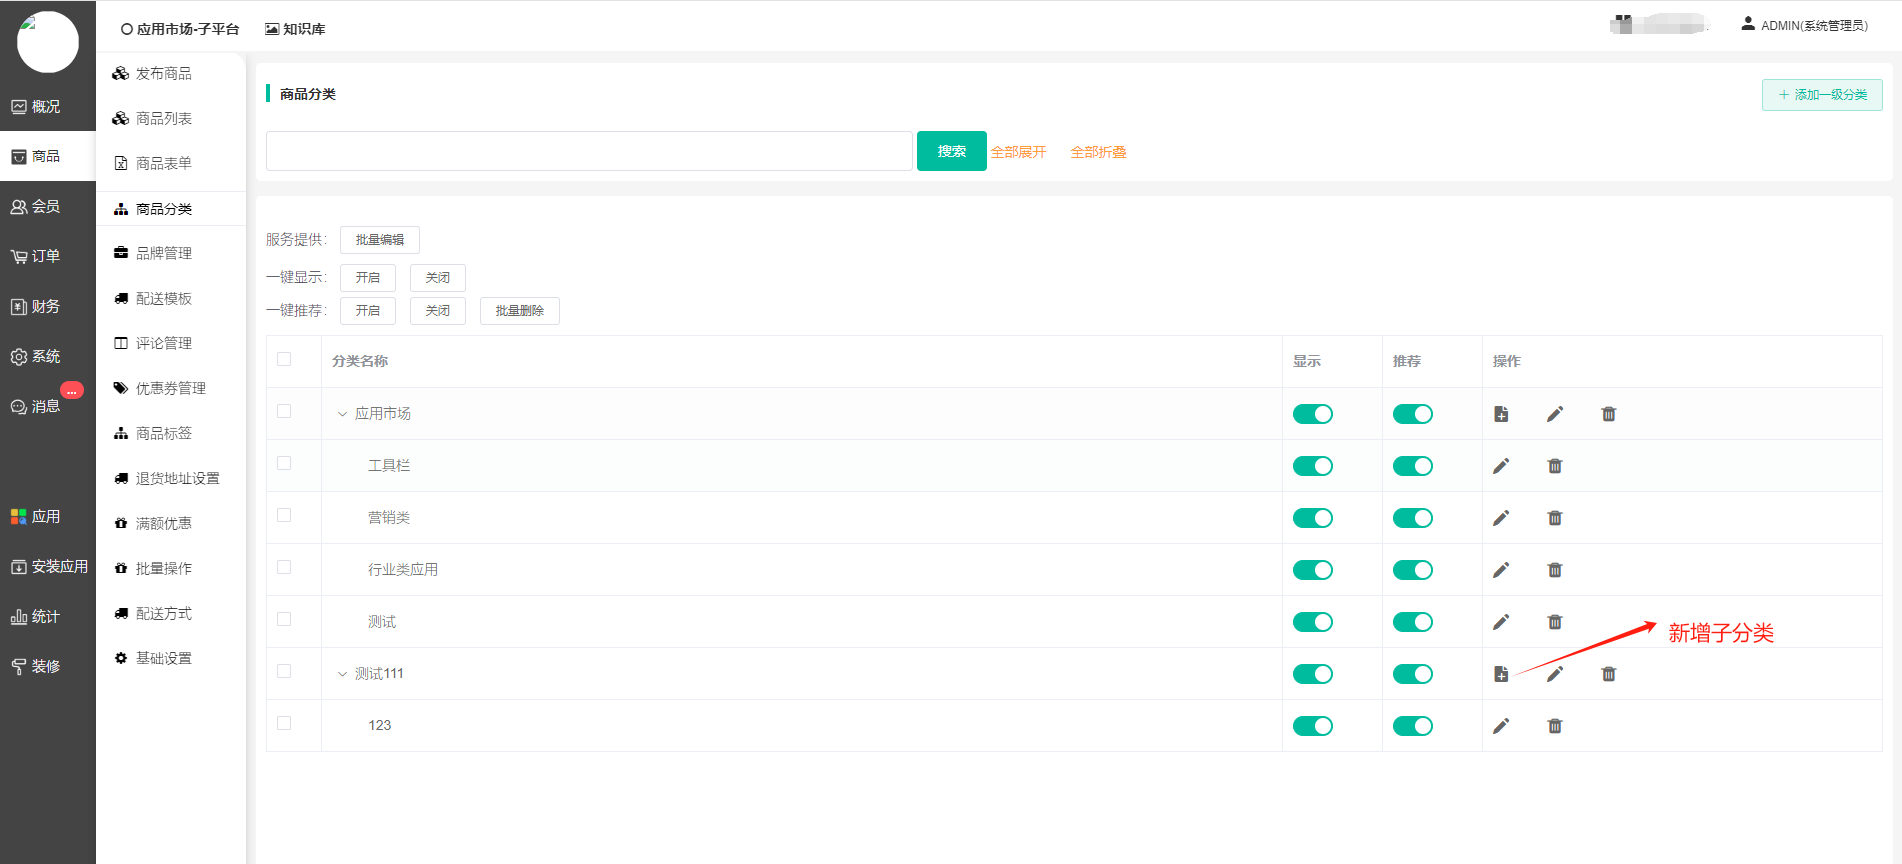Edit the 行业类应用 category with pencil icon

(x=1501, y=570)
